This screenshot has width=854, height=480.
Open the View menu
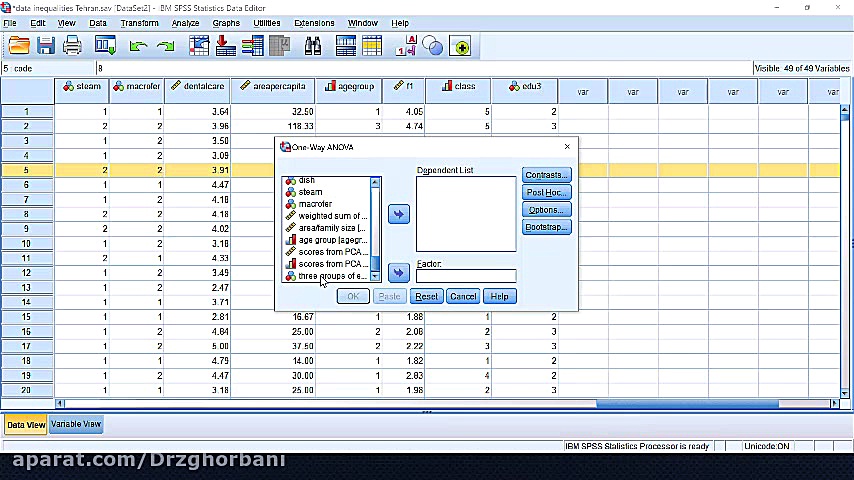[66, 23]
